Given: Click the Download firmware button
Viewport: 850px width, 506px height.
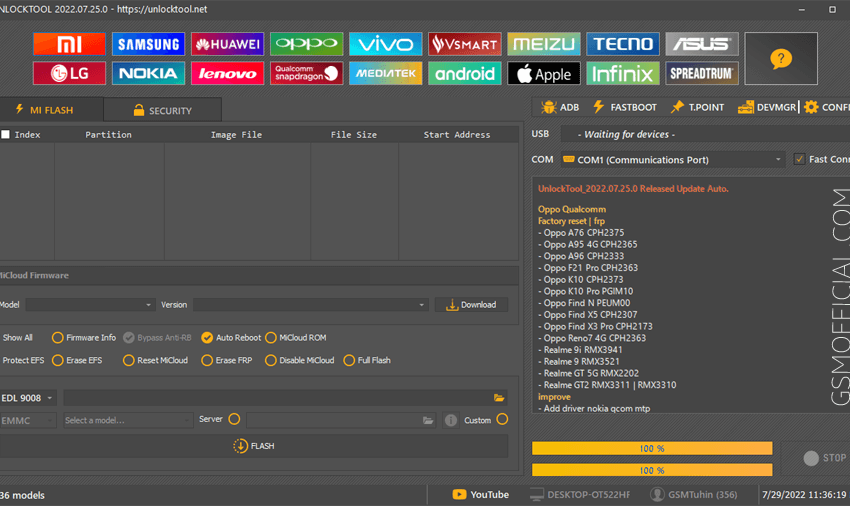Looking at the screenshot, I should 471,305.
